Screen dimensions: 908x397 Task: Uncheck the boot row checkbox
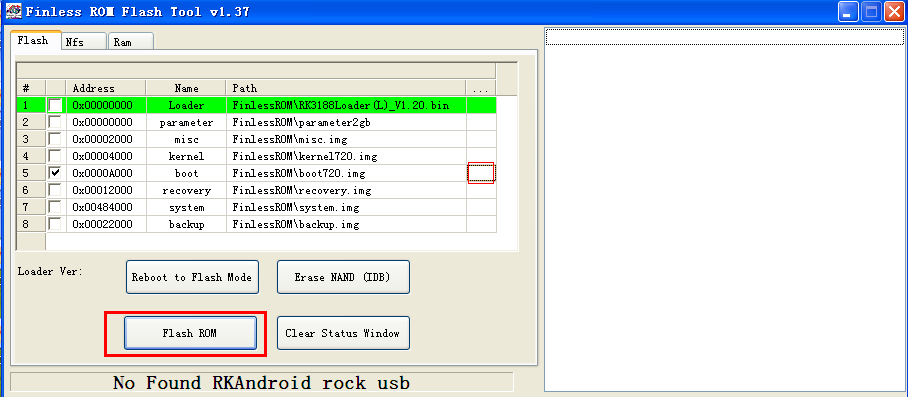coord(56,173)
